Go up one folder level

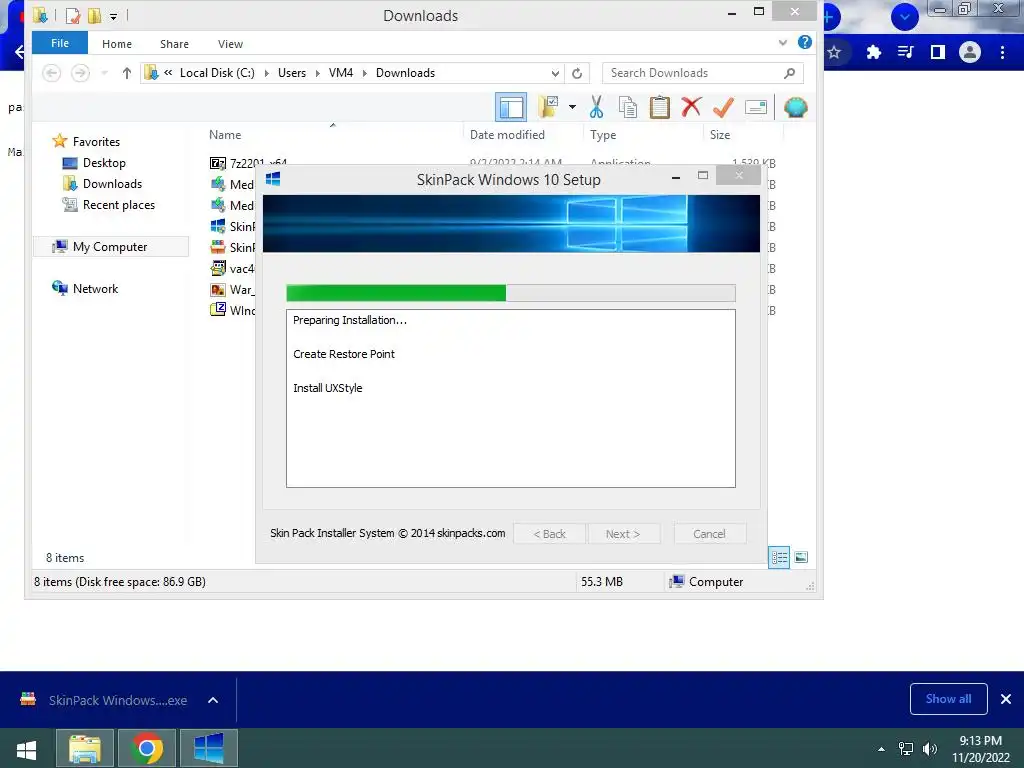[x=127, y=73]
